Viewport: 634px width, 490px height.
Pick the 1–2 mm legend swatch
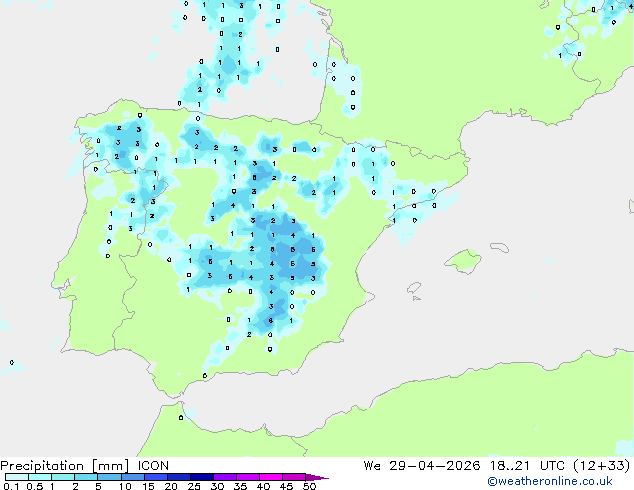click(x=63, y=477)
